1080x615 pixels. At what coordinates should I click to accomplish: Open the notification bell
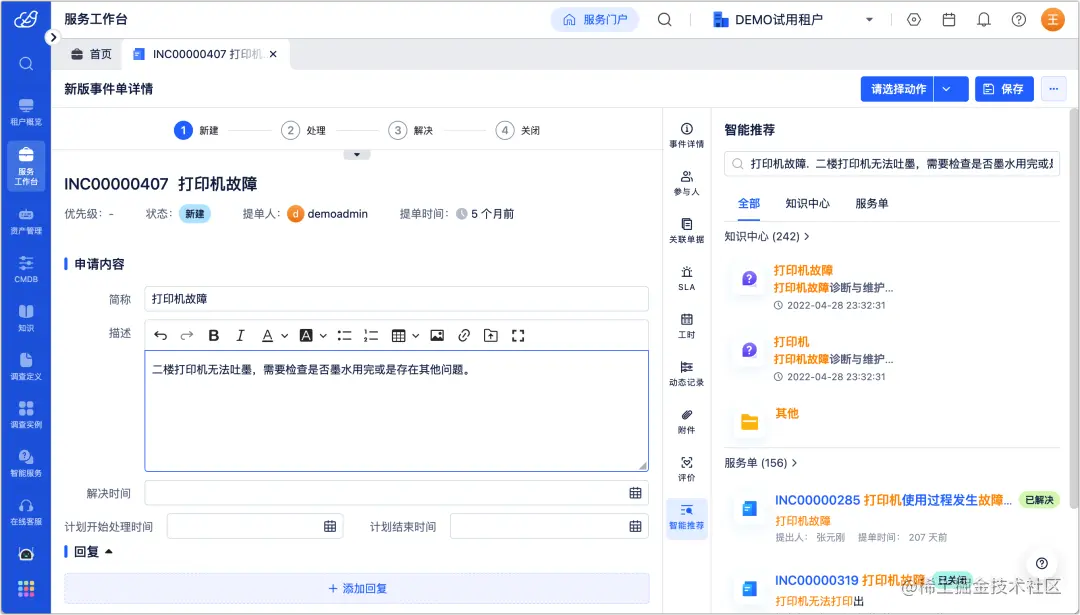(x=984, y=18)
